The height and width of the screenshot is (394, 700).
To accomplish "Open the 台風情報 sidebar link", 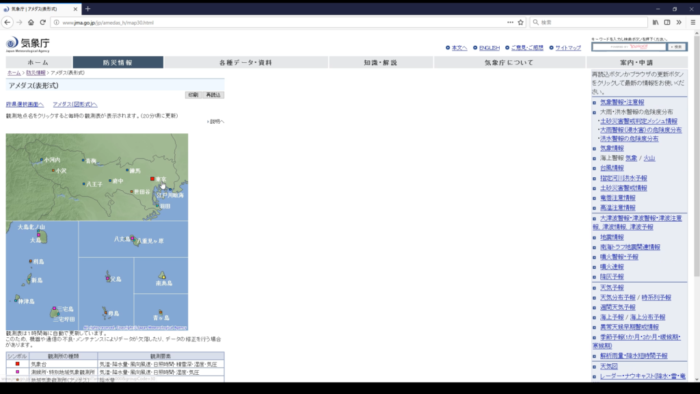I will pos(612,168).
